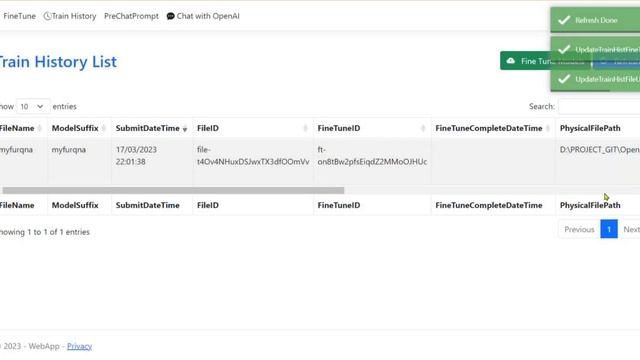Sort by FineTuneID column header
The width and height of the screenshot is (640, 360).
372,128
